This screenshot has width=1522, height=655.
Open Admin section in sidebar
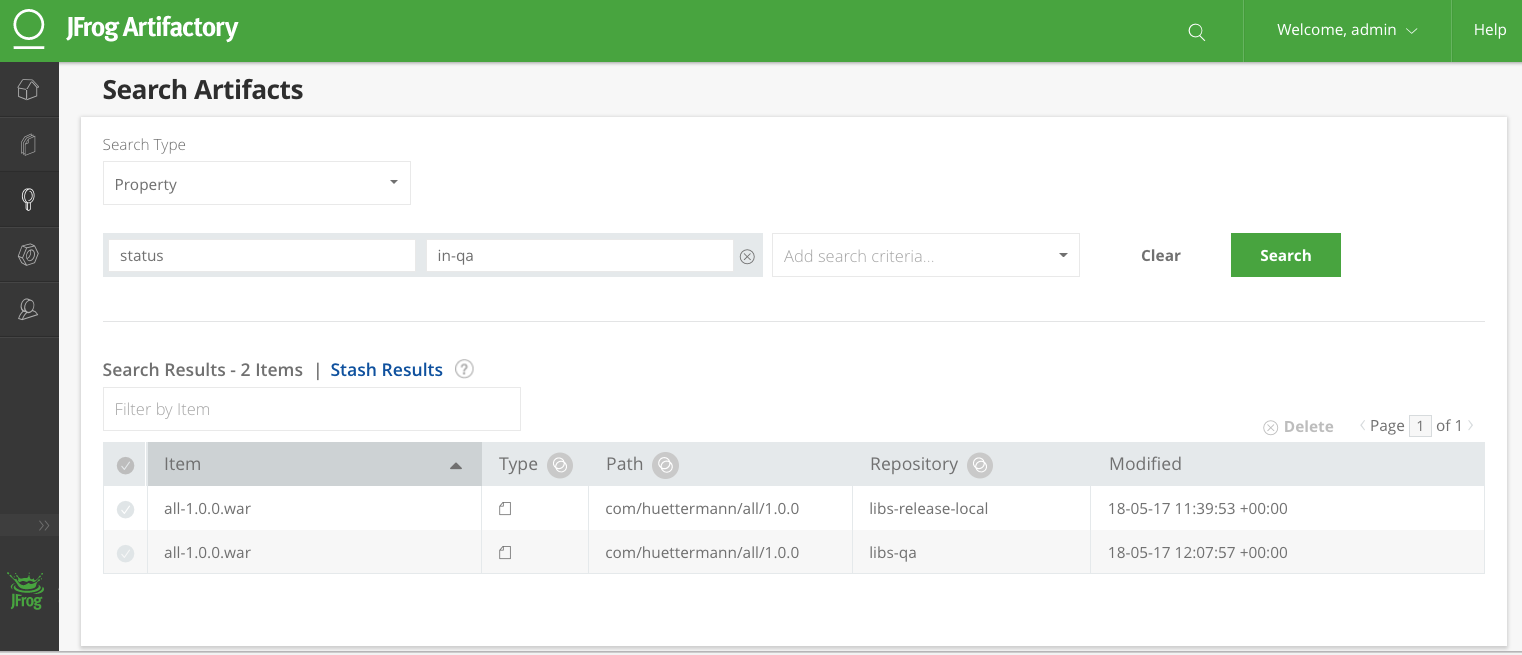pyautogui.click(x=28, y=310)
